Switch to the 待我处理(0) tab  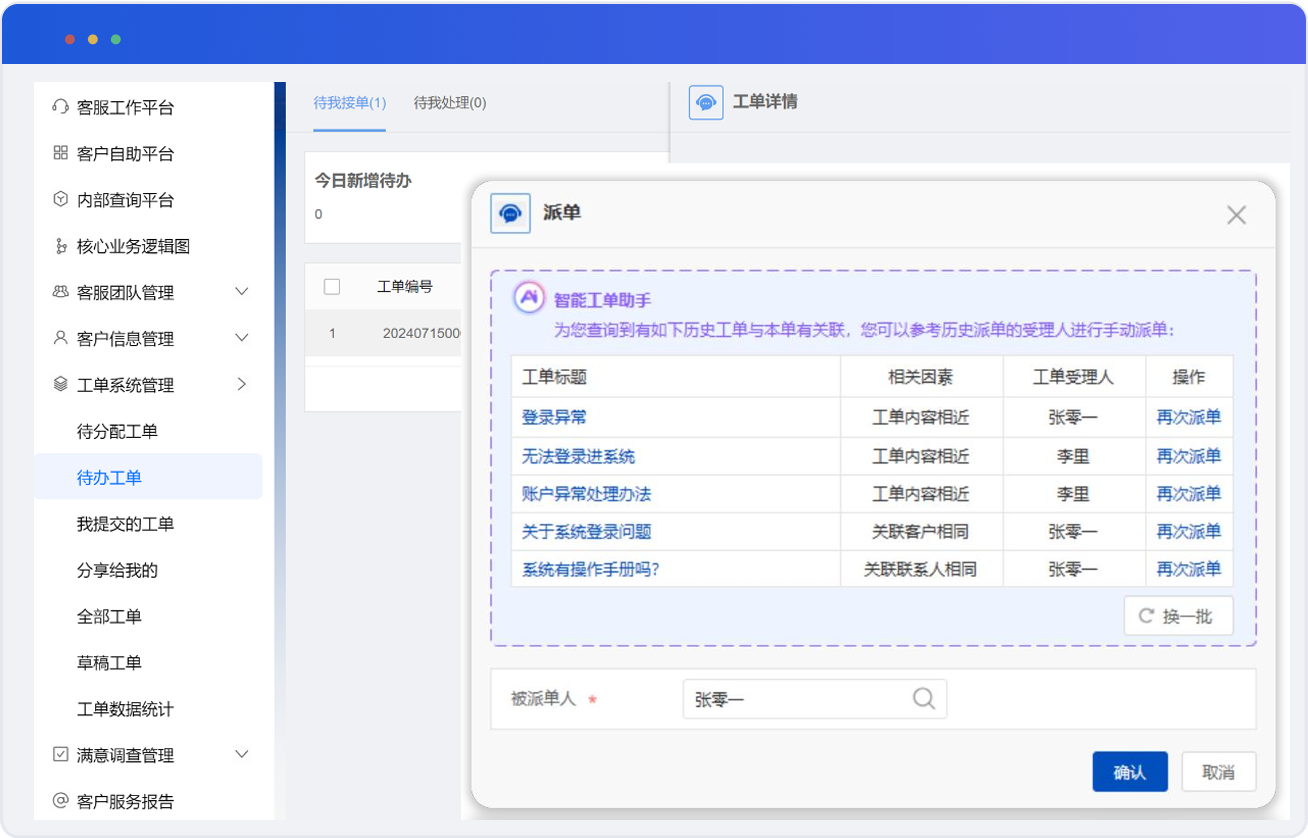450,103
